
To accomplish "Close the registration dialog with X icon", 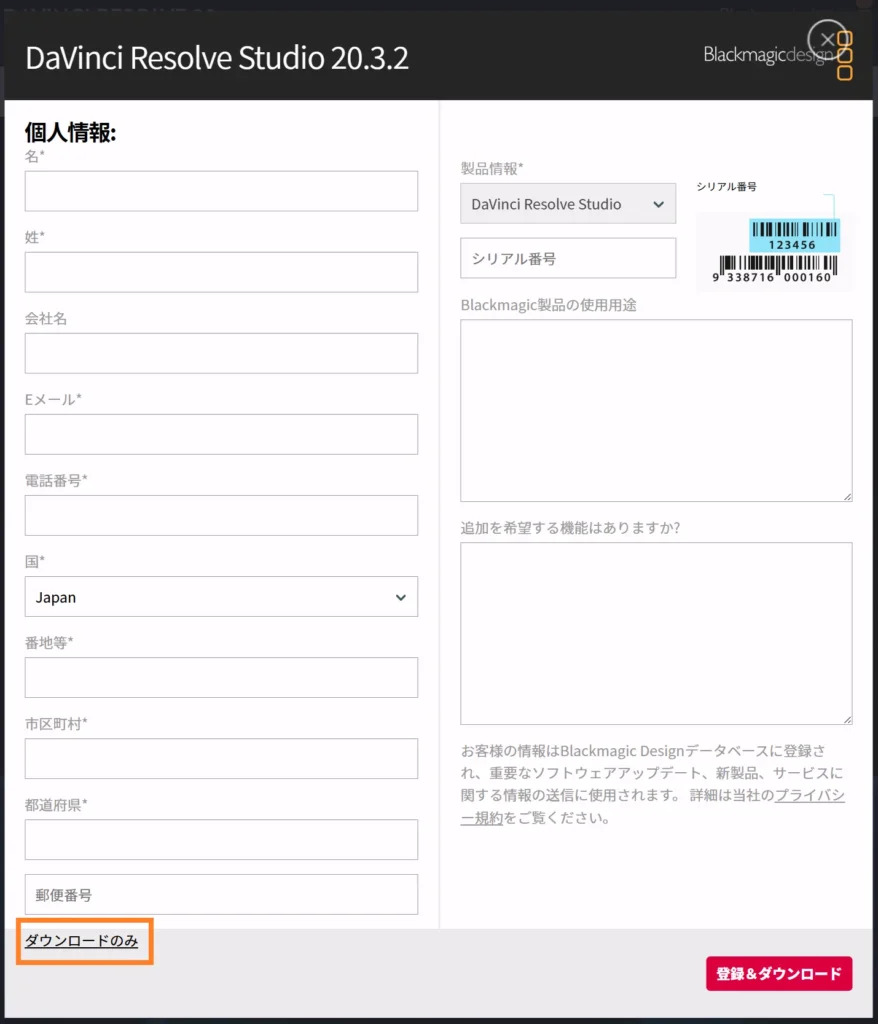I will point(827,40).
